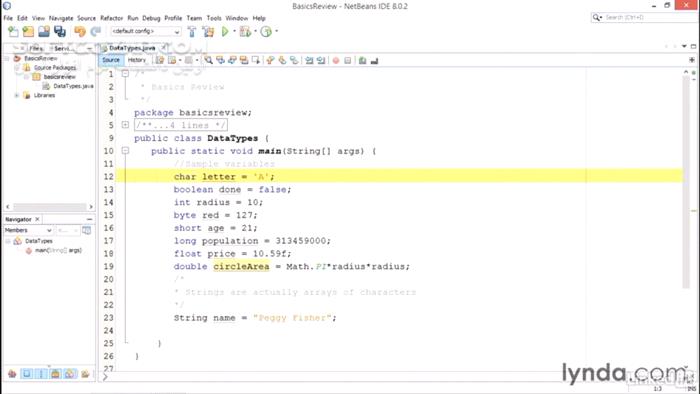
Task: Select the DataTypes.java editor tab
Action: pos(132,48)
